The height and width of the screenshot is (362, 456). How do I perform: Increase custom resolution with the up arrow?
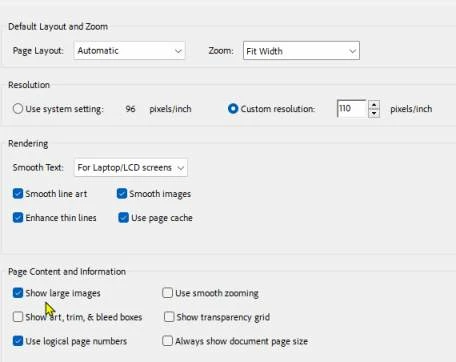pos(374,105)
